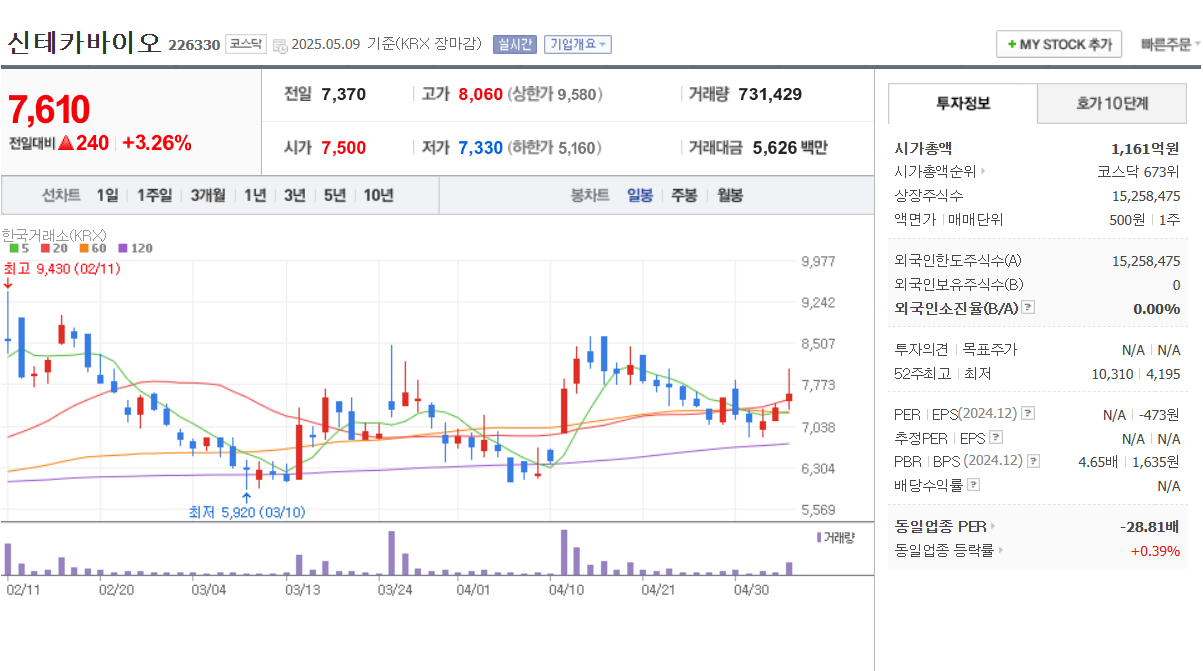Click the 코스닥 673위 rank value
Screen dimensions: 1203x671
click(x=1138, y=172)
